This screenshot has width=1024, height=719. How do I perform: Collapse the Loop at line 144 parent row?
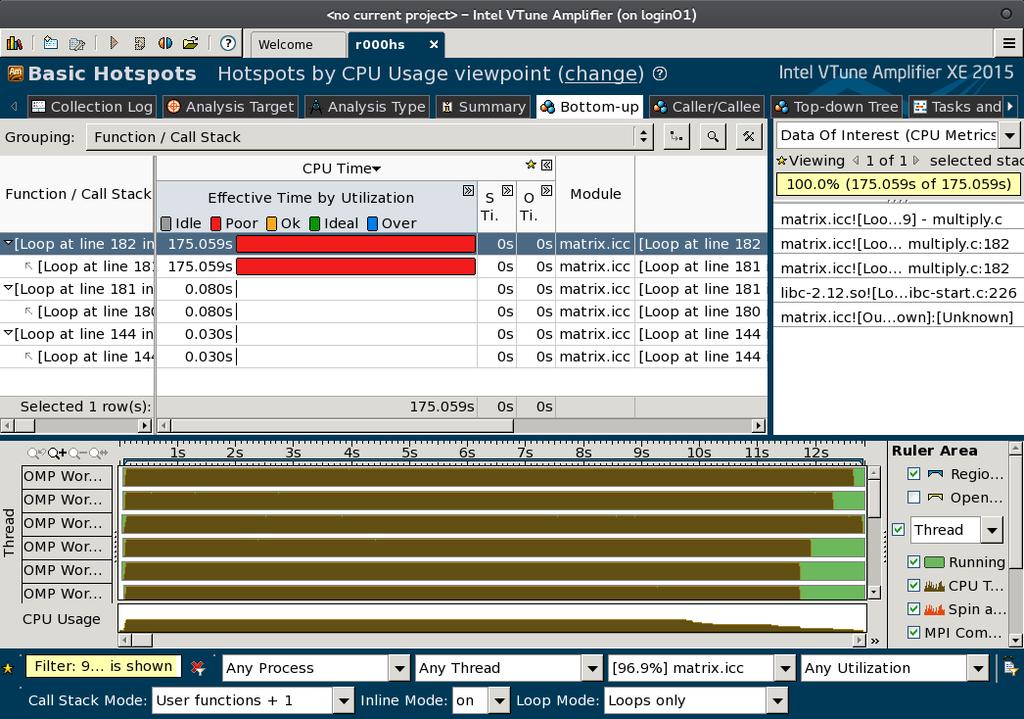8,333
